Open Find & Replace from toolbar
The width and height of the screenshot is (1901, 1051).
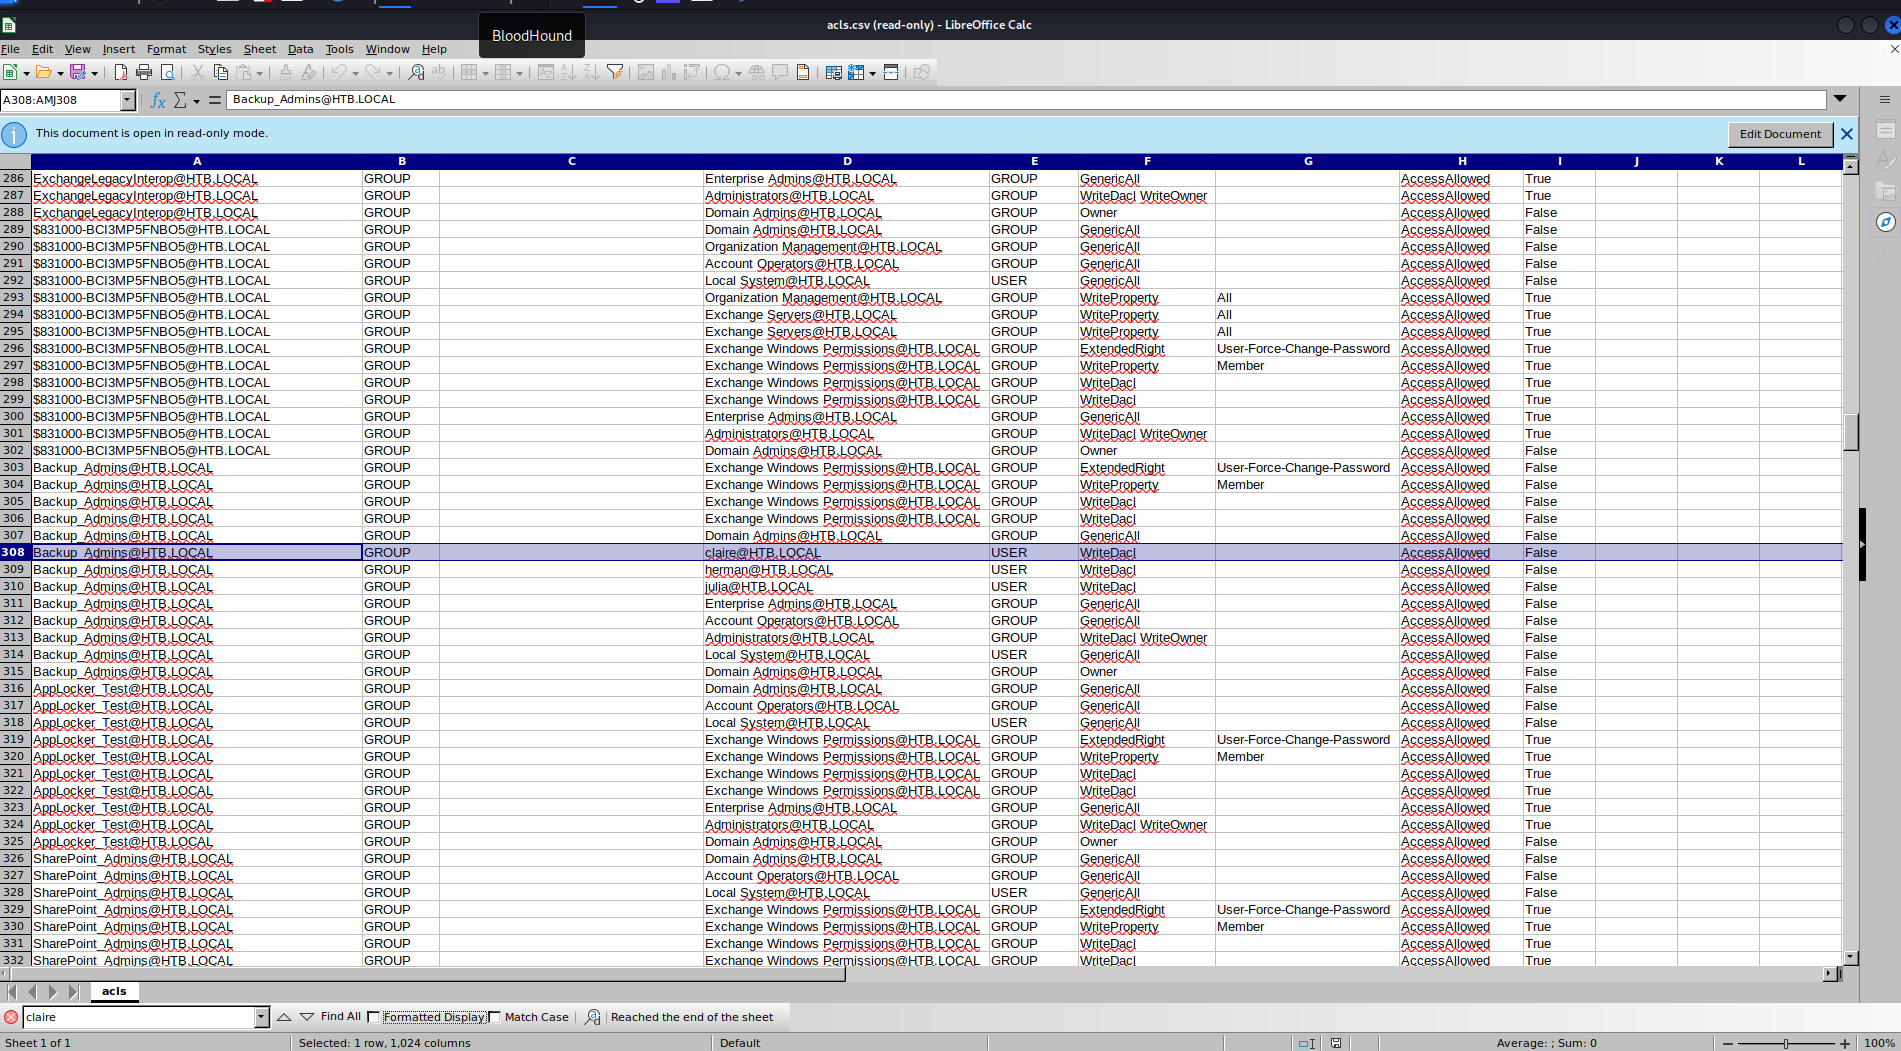click(417, 72)
